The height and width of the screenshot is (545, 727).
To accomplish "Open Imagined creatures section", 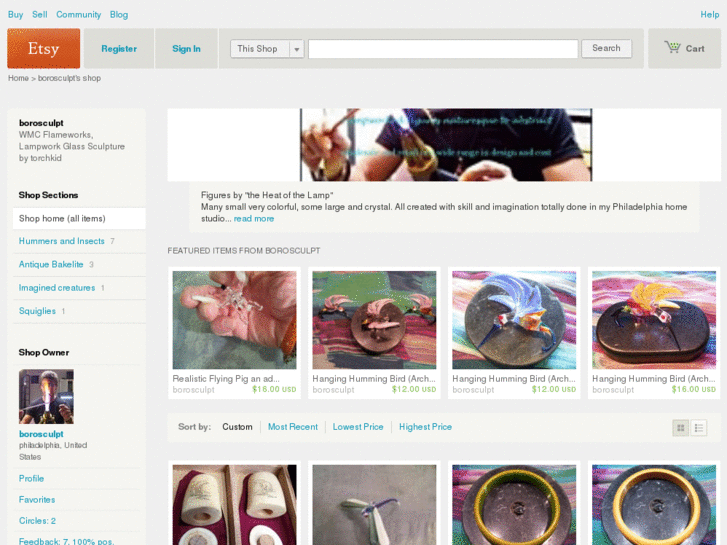I will point(57,288).
